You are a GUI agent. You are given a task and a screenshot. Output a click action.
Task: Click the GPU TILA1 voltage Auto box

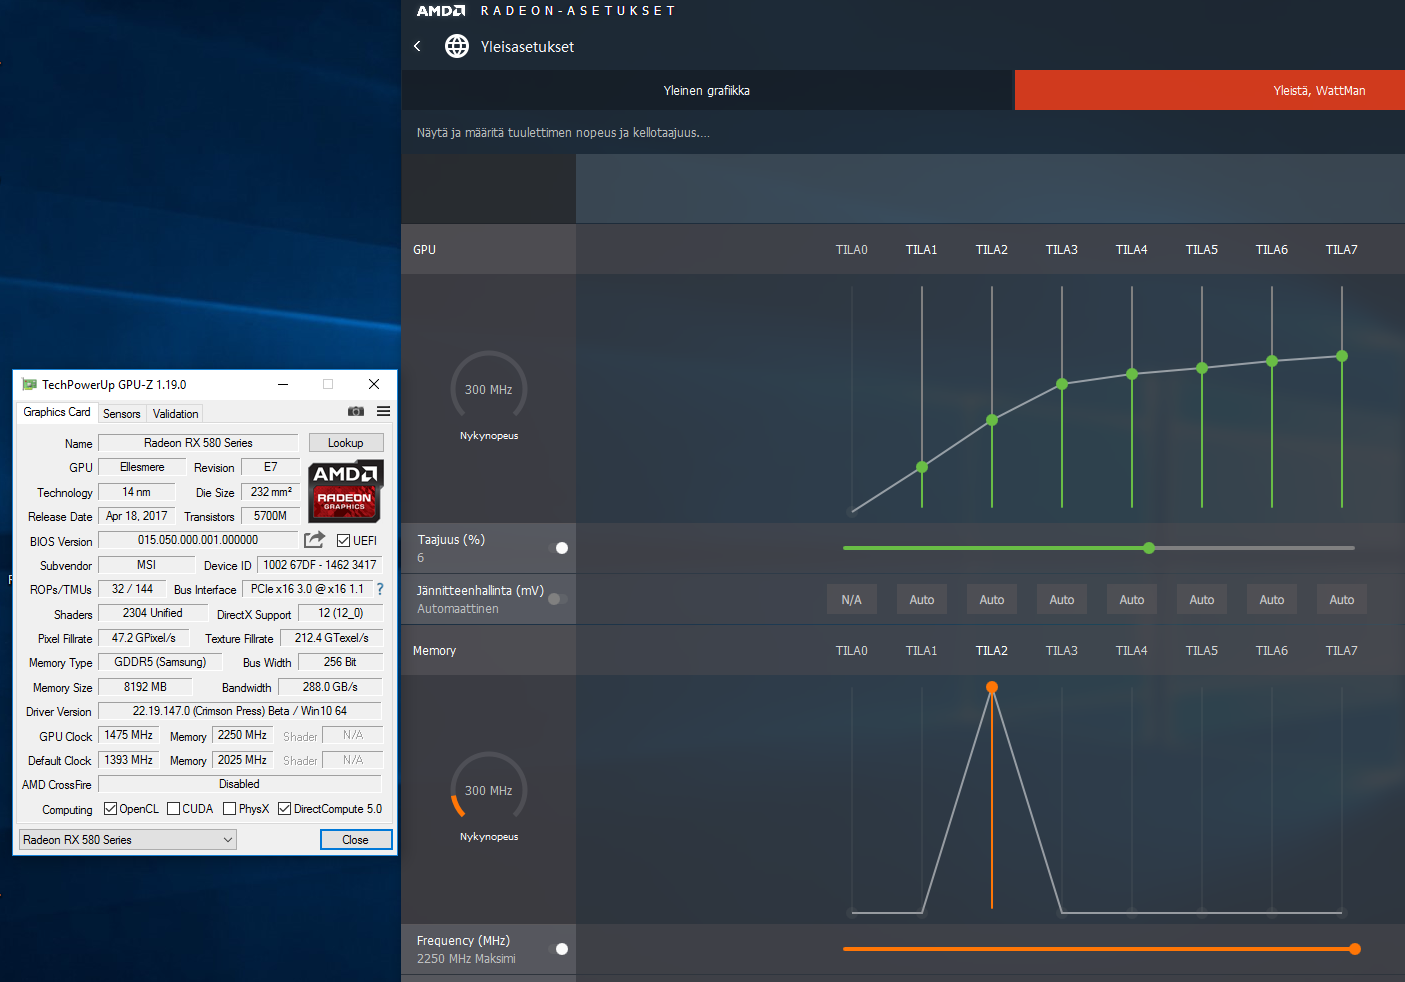(922, 600)
